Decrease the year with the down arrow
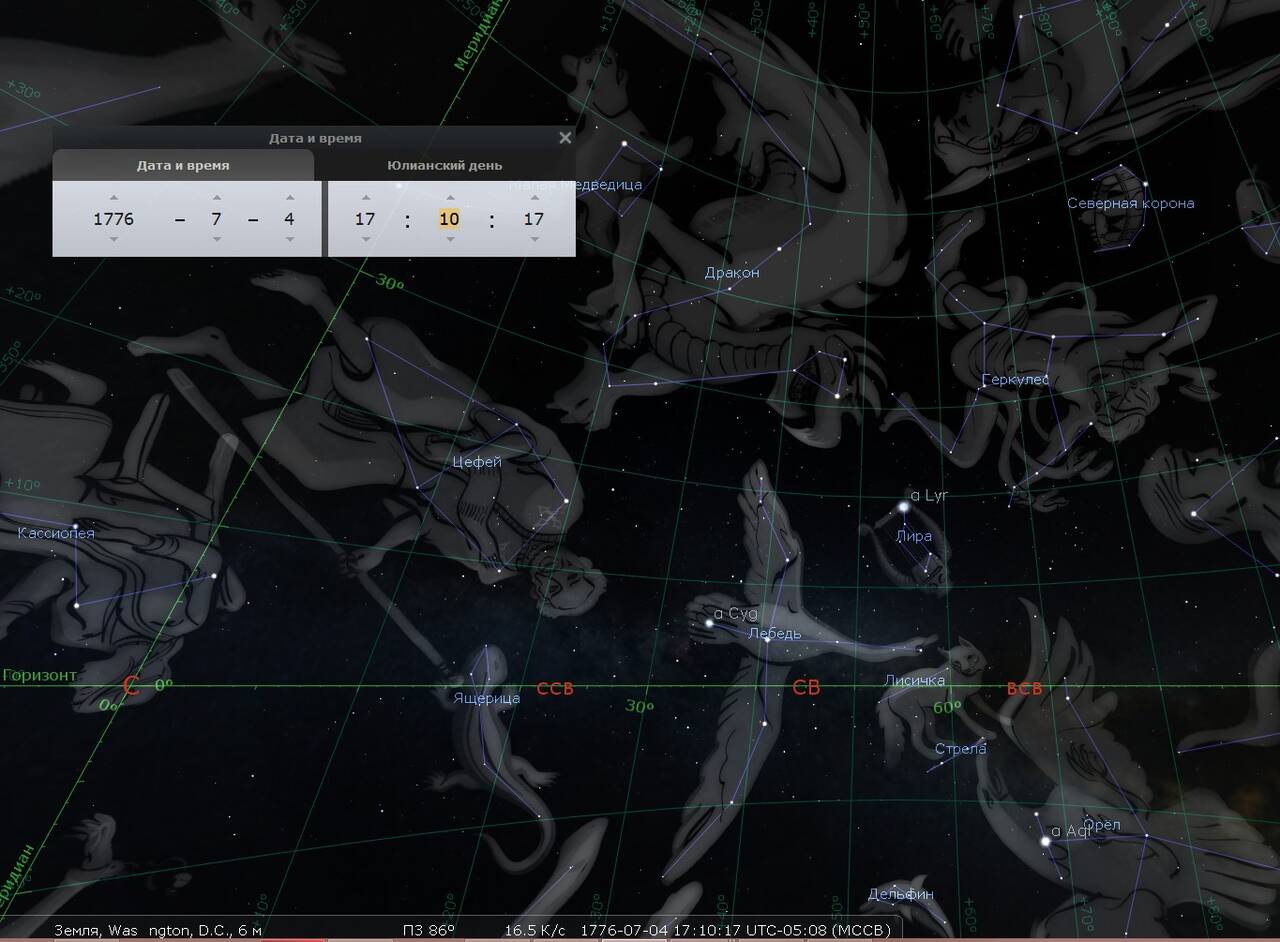The height and width of the screenshot is (942, 1280). [x=113, y=239]
